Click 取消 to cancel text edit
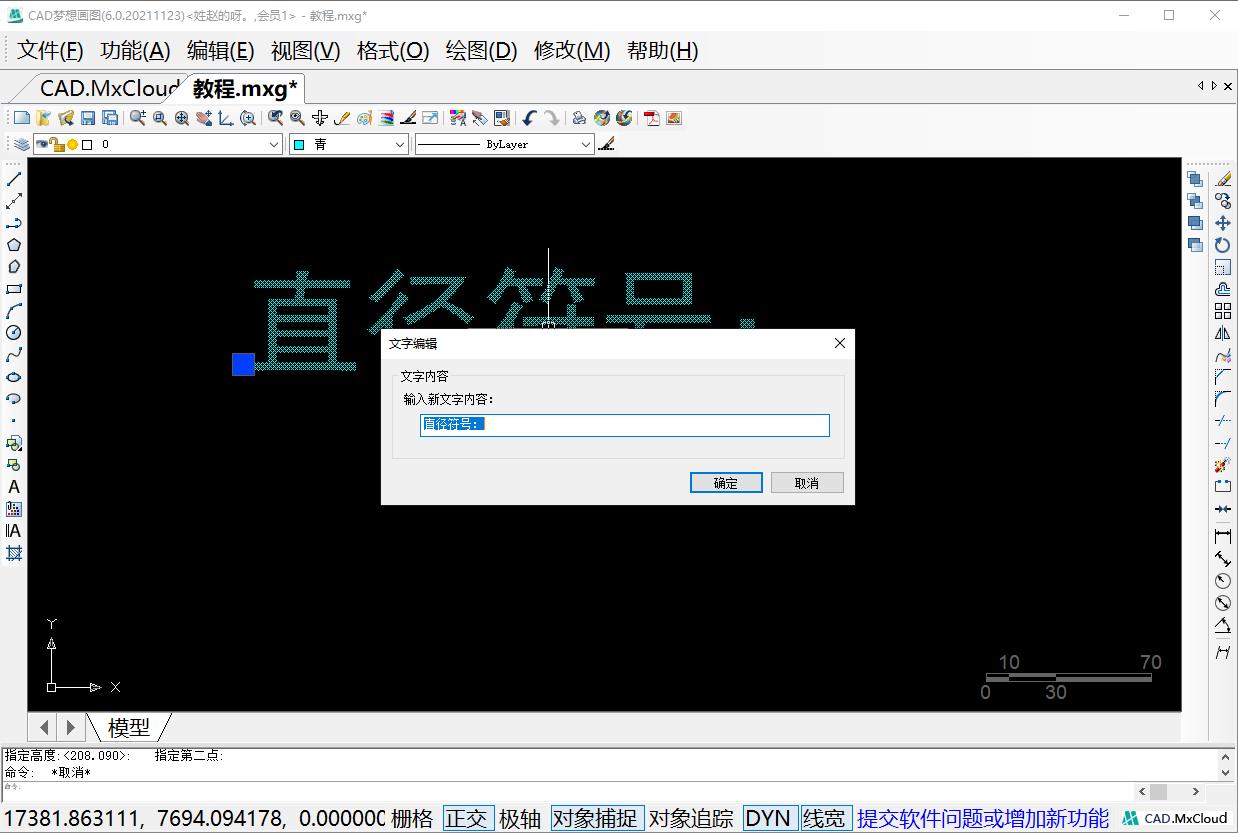This screenshot has width=1238, height=833. click(806, 483)
